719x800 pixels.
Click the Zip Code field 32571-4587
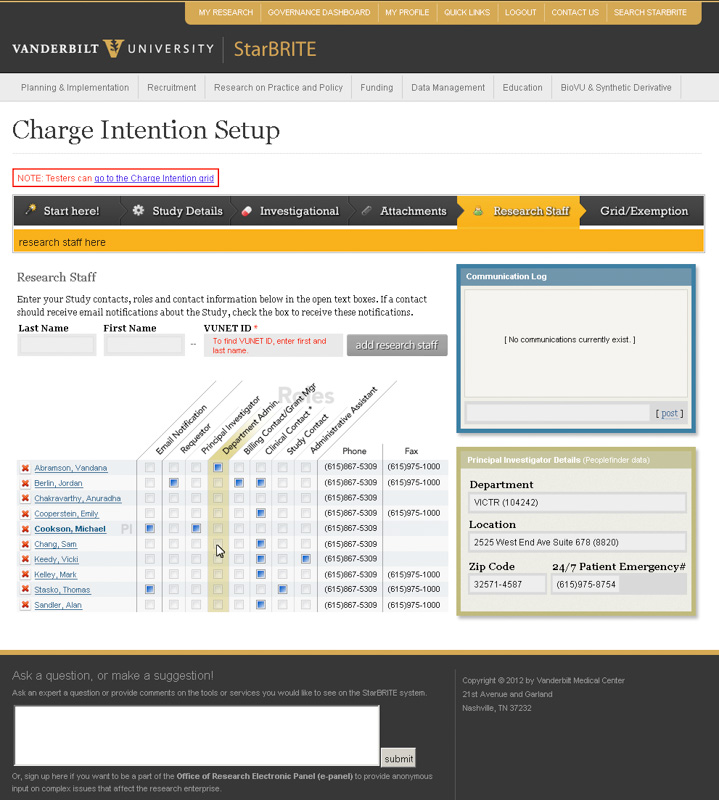click(507, 584)
